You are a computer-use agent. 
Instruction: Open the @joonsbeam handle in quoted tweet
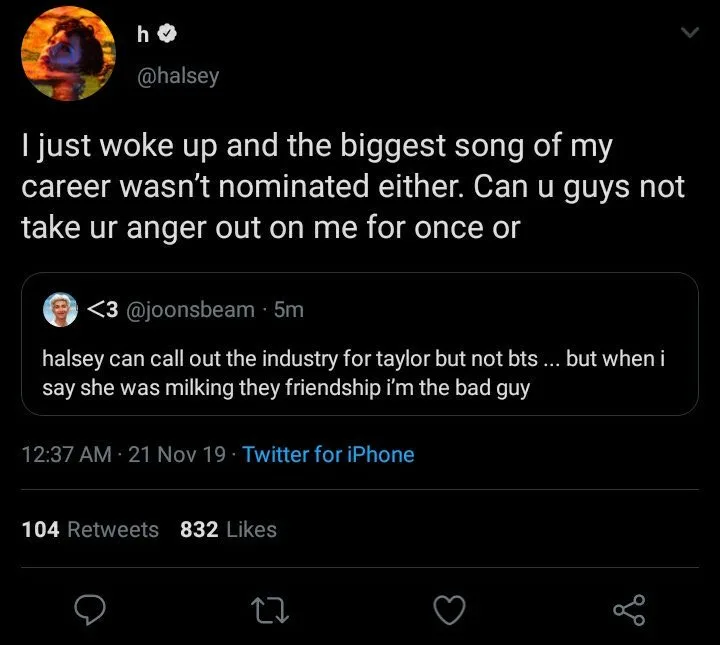[x=191, y=310]
